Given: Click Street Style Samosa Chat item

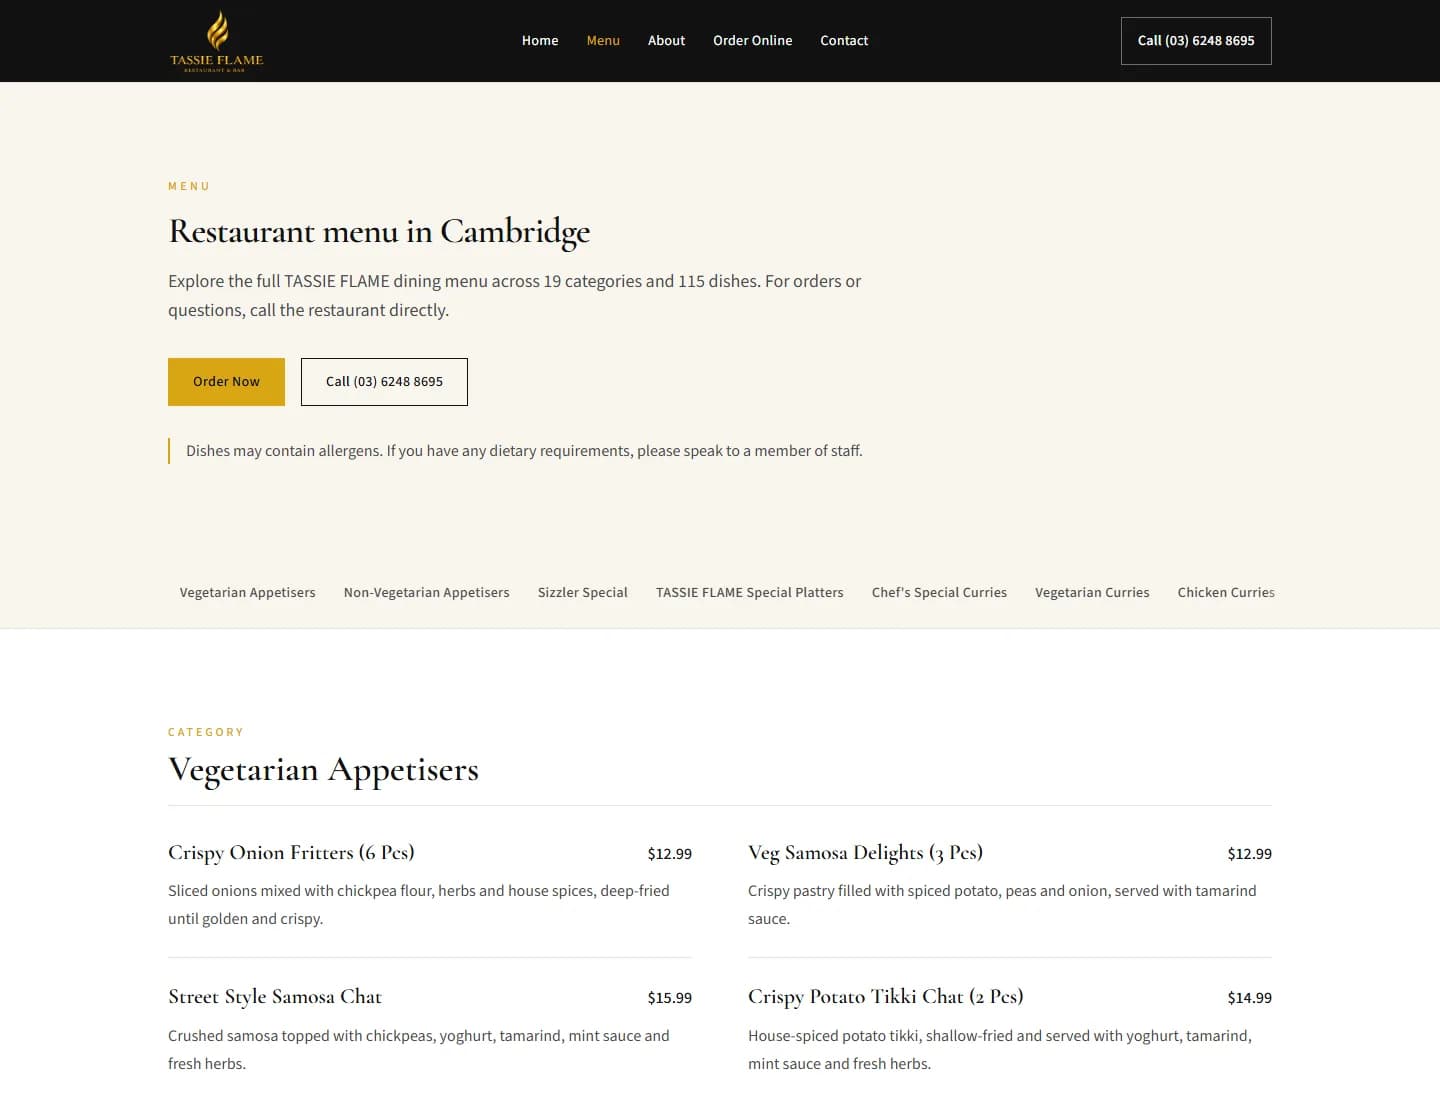Looking at the screenshot, I should pyautogui.click(x=275, y=997).
